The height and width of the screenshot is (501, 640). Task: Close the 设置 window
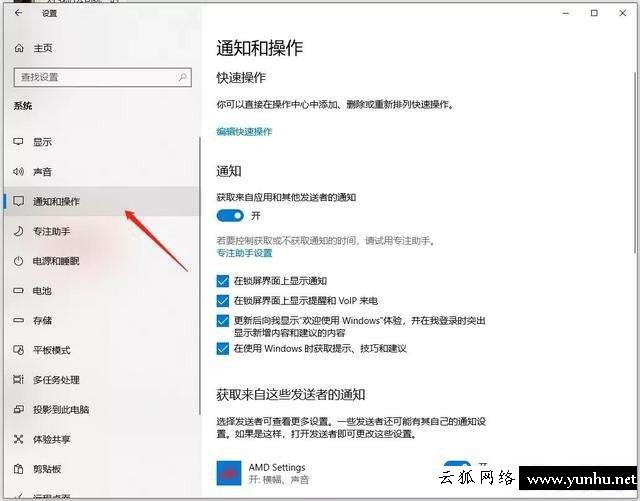622,13
